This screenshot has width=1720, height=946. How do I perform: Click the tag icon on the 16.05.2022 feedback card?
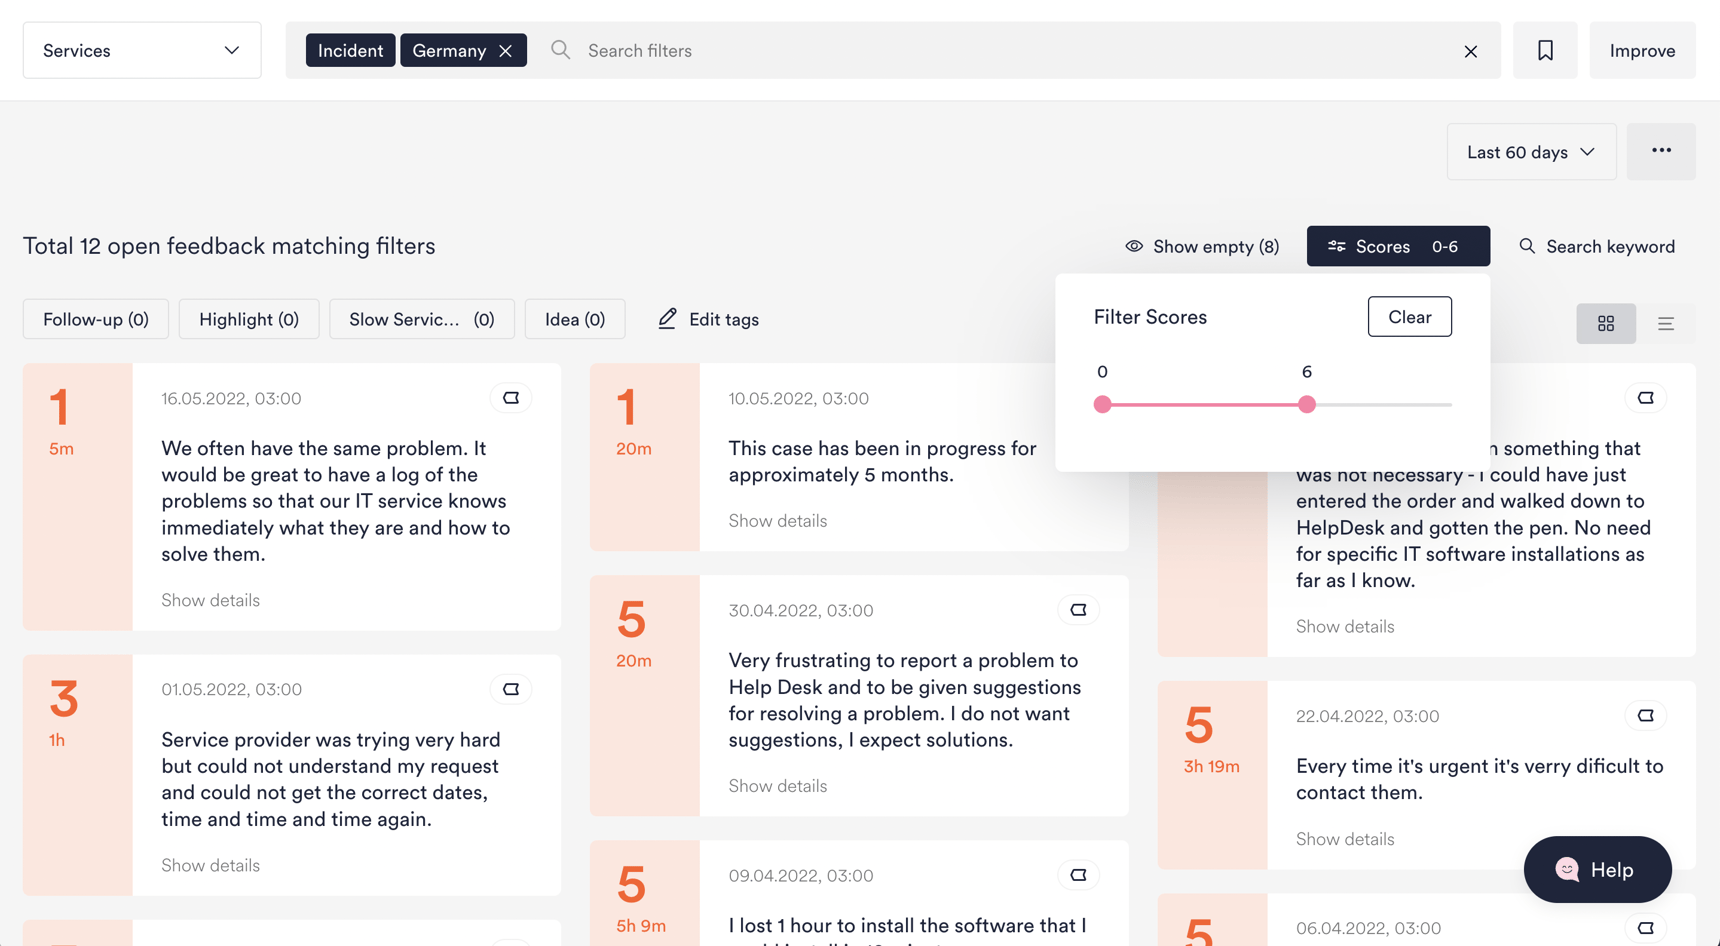coord(511,397)
